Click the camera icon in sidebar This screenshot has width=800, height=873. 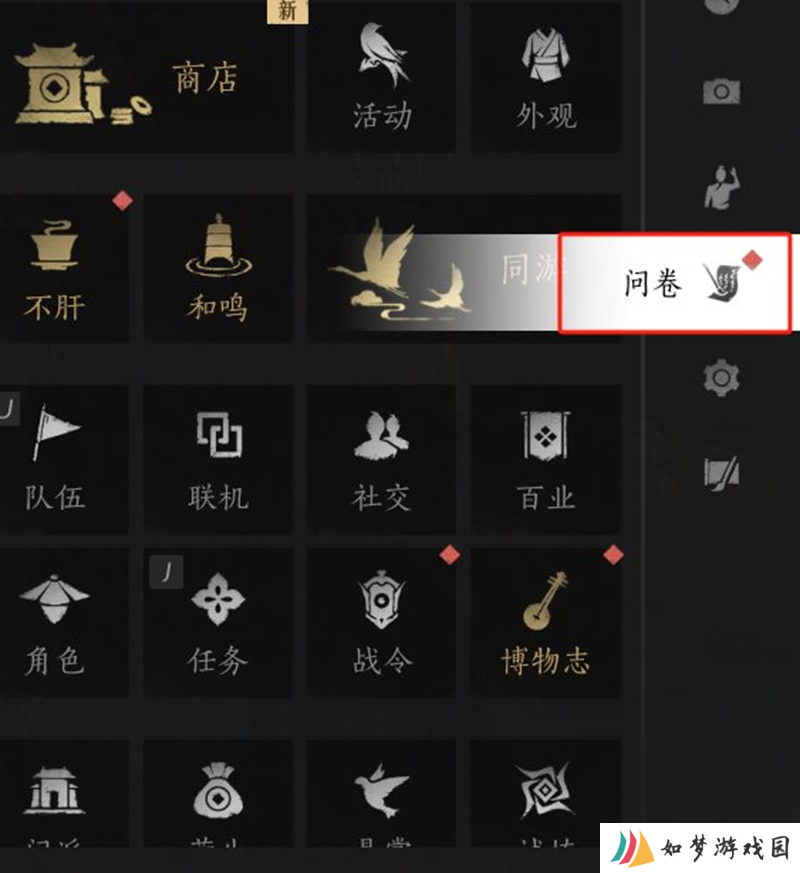(x=722, y=91)
